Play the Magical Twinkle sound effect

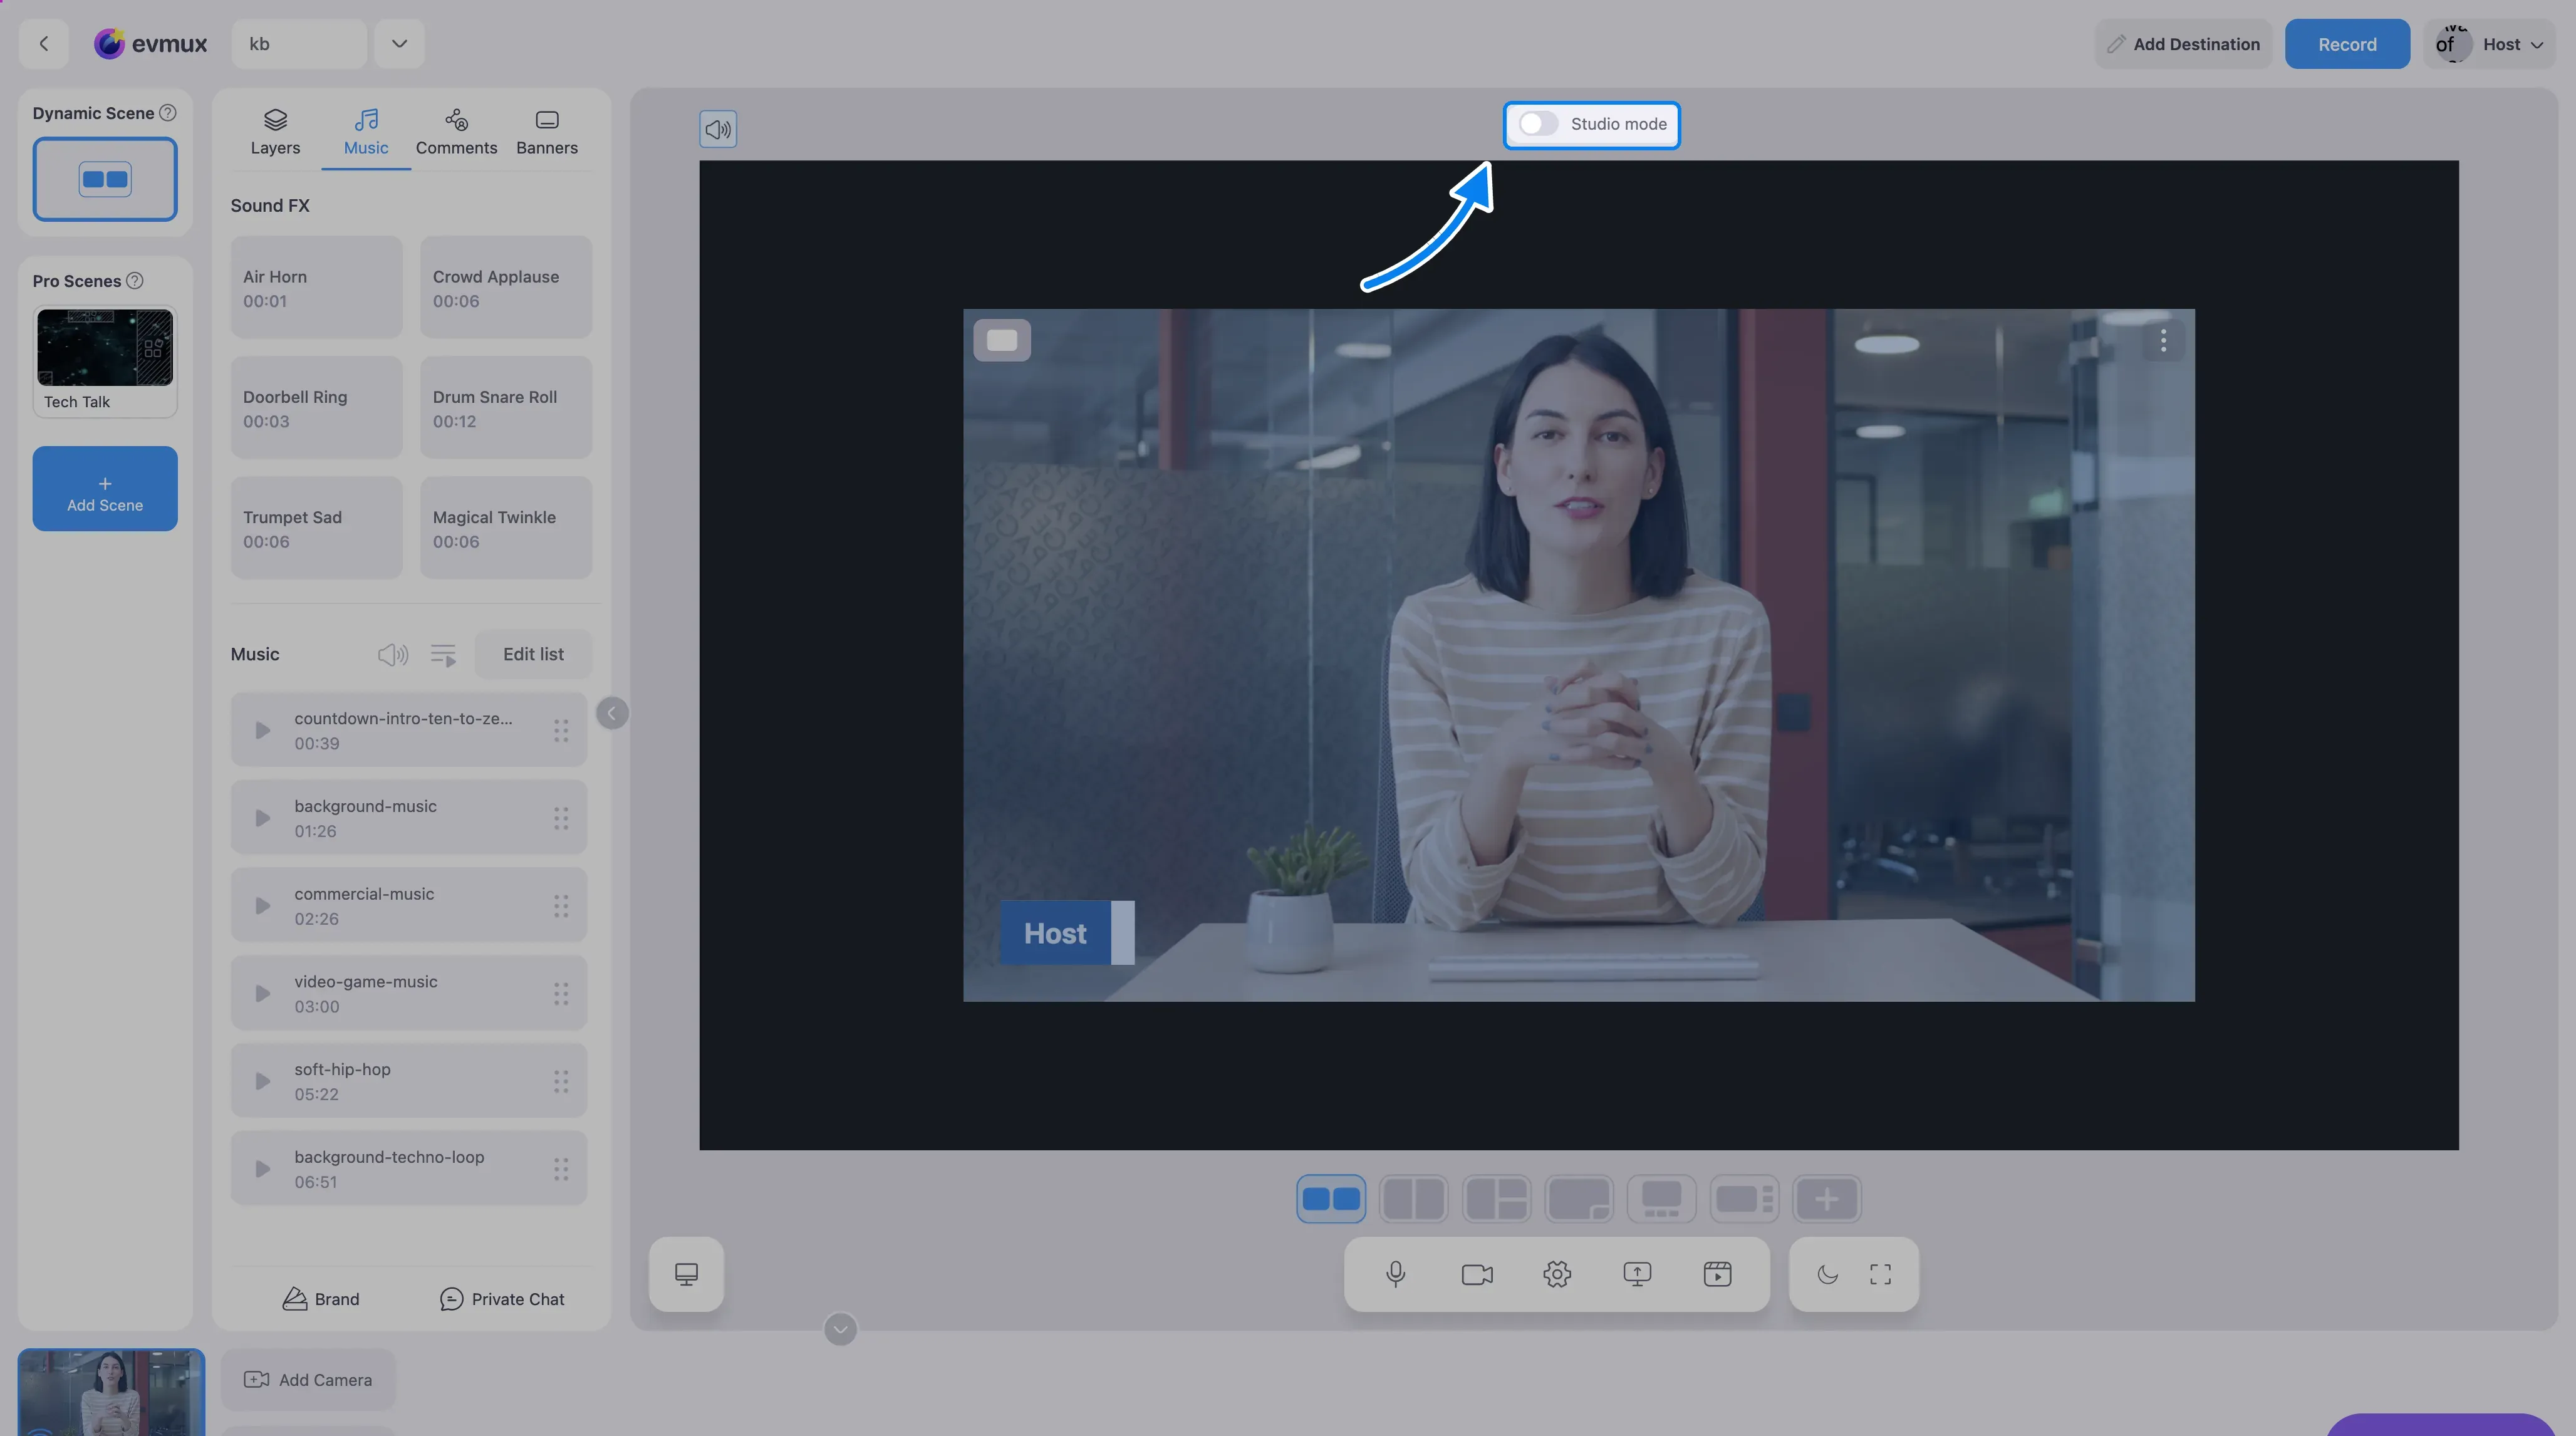click(506, 528)
